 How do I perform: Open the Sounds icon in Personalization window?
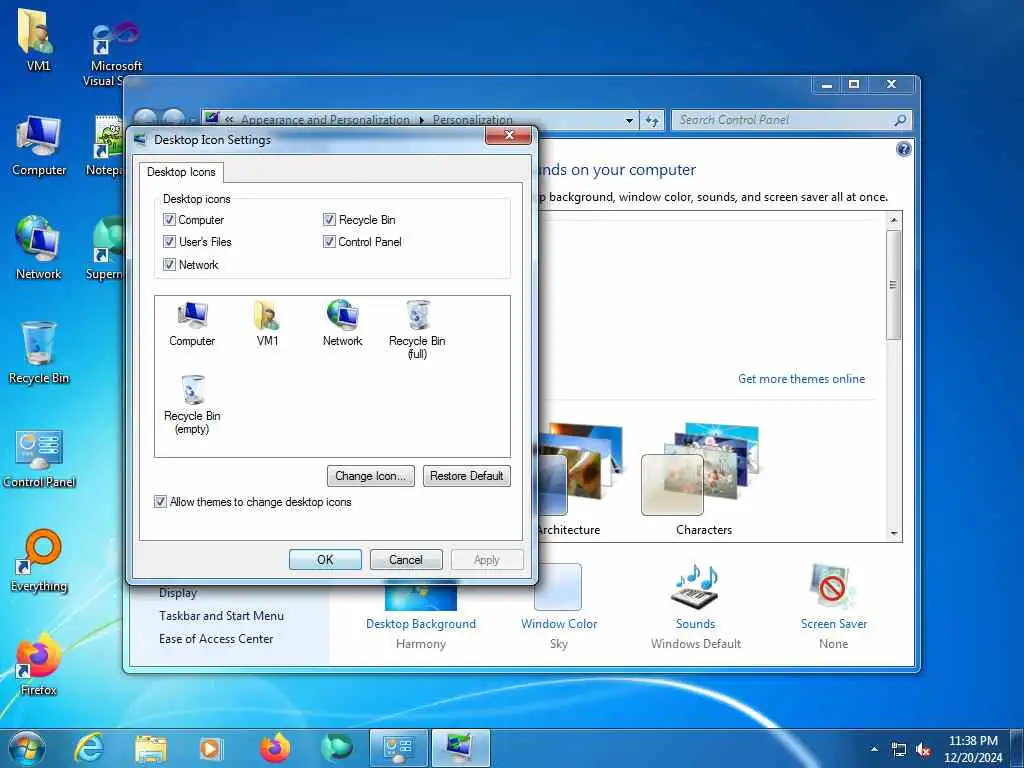pos(696,586)
